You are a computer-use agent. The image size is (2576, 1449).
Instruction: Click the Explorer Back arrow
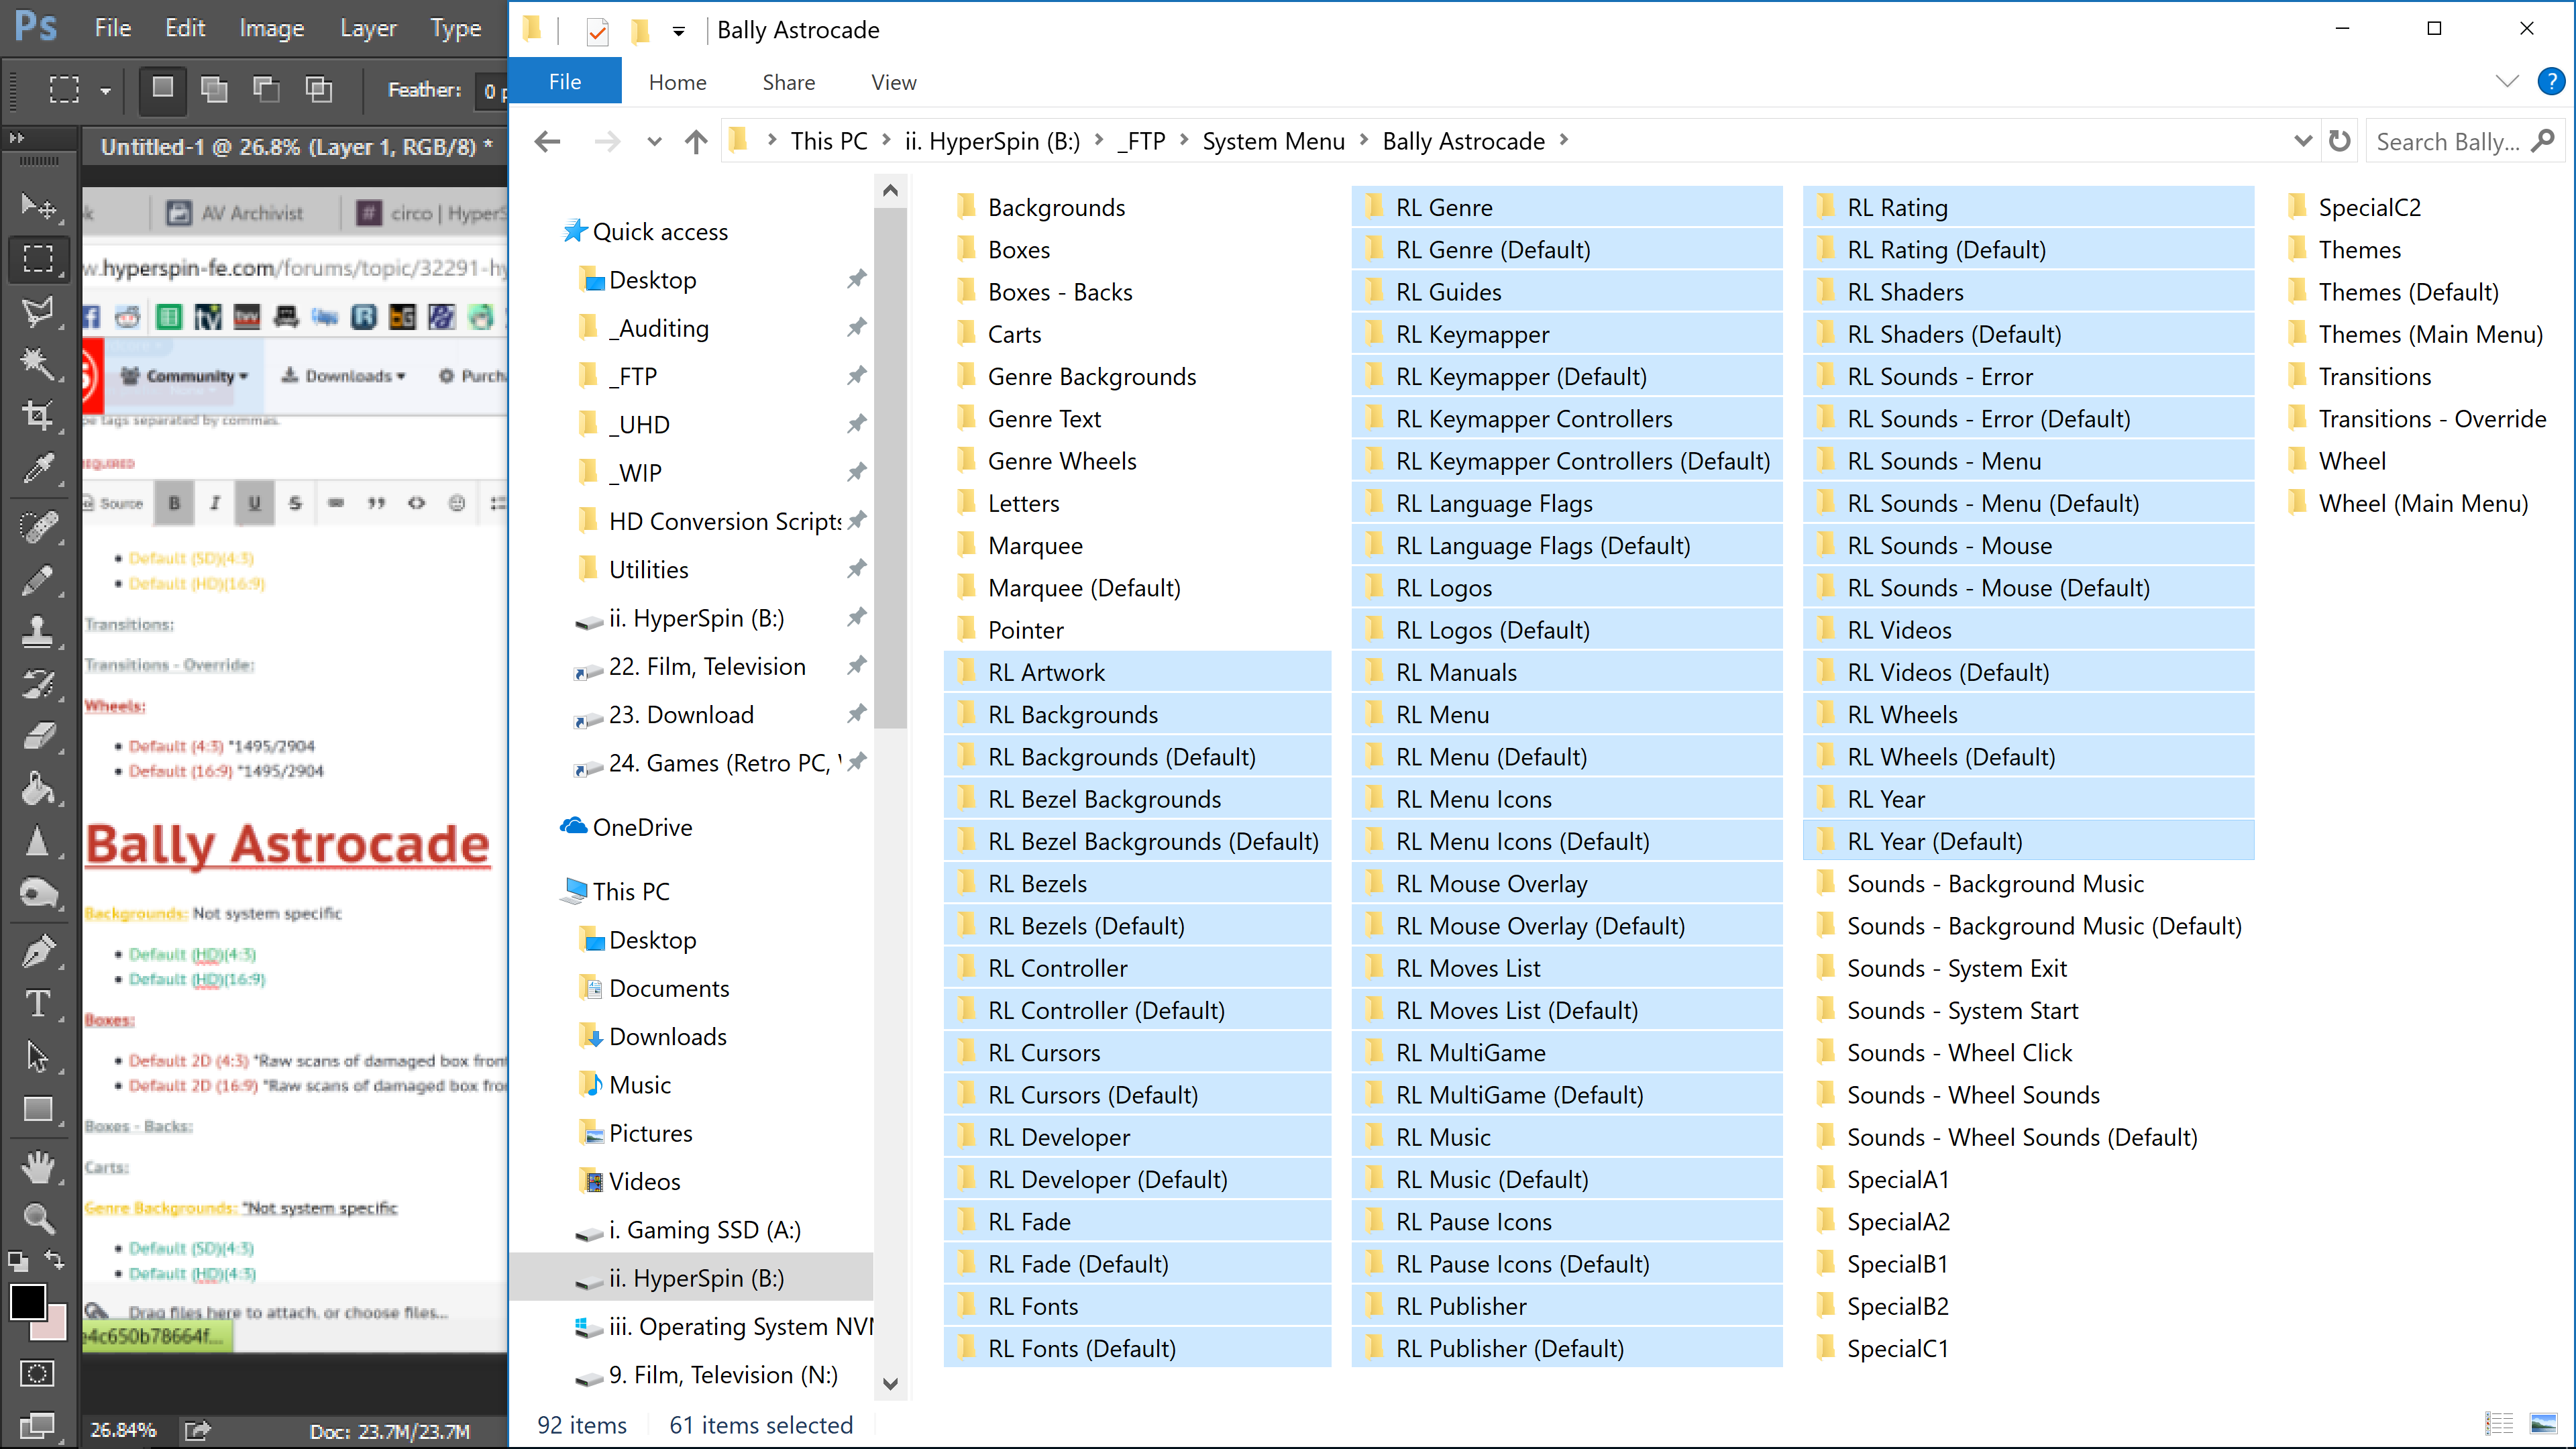pos(548,142)
